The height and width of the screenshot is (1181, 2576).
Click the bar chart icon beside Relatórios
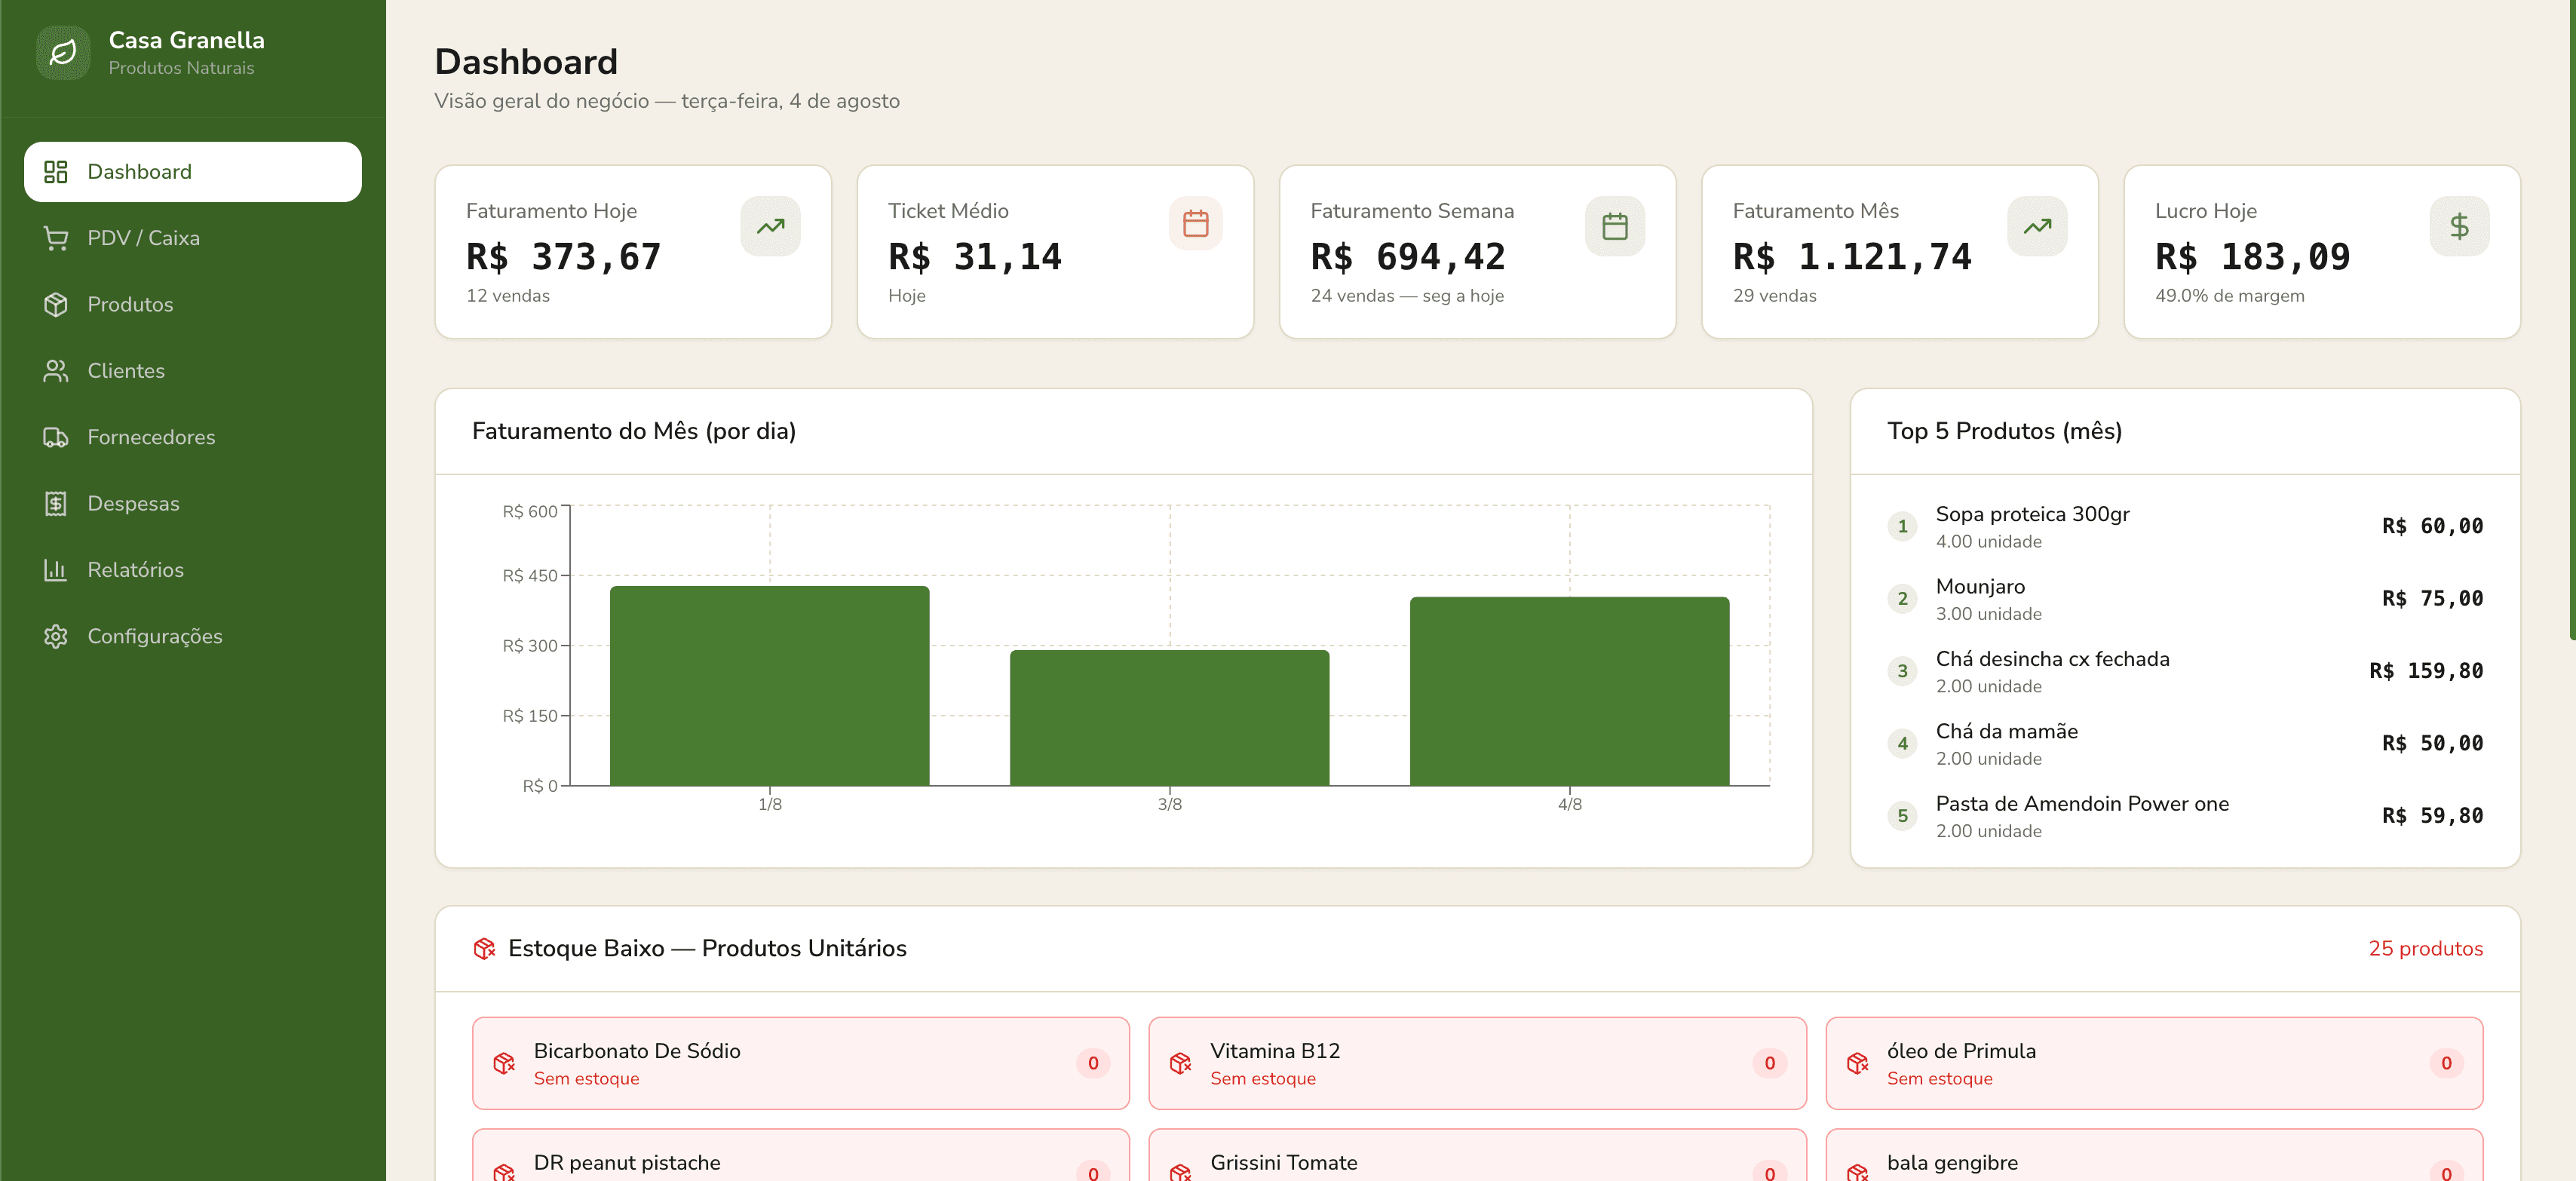click(x=56, y=570)
